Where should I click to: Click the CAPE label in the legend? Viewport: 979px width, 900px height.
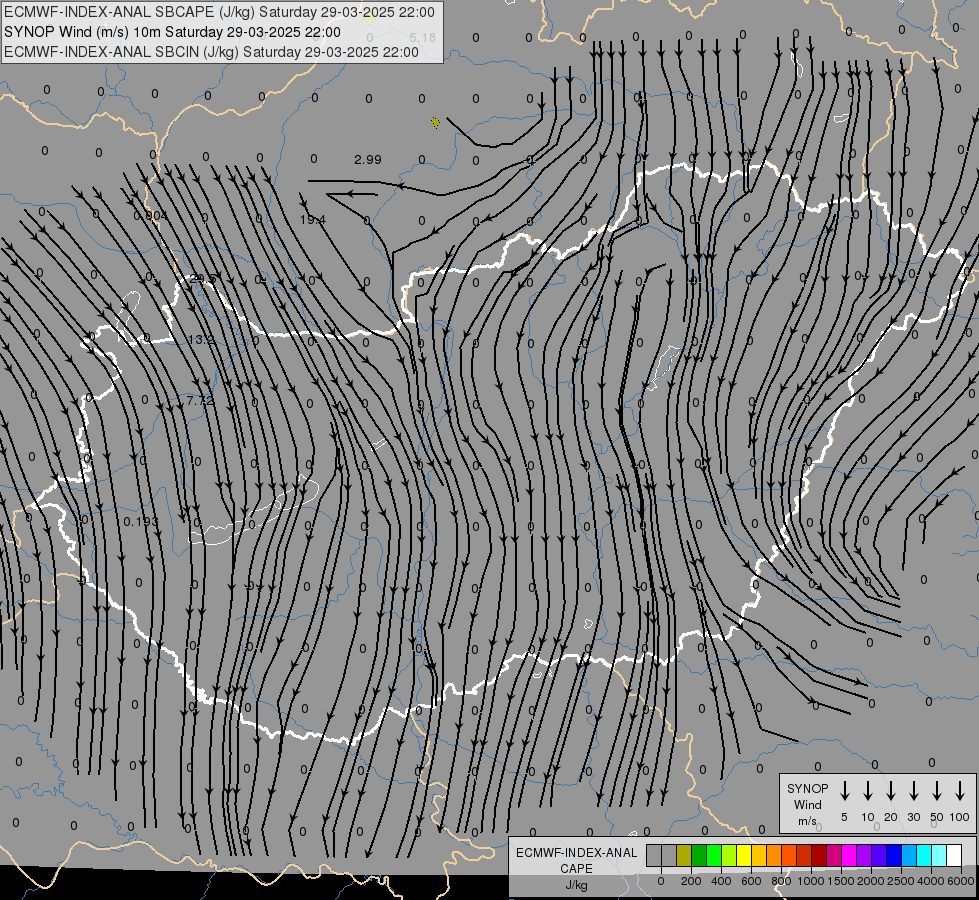pyautogui.click(x=576, y=869)
